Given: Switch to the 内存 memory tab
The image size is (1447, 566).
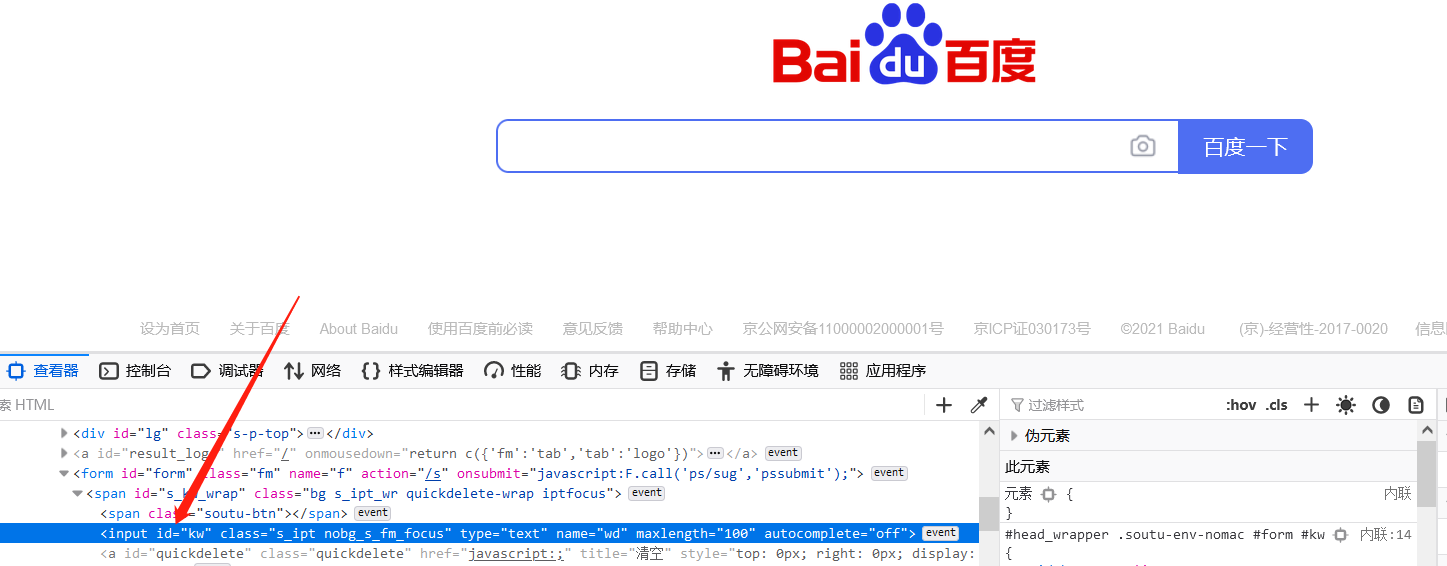Looking at the screenshot, I should click(x=590, y=371).
